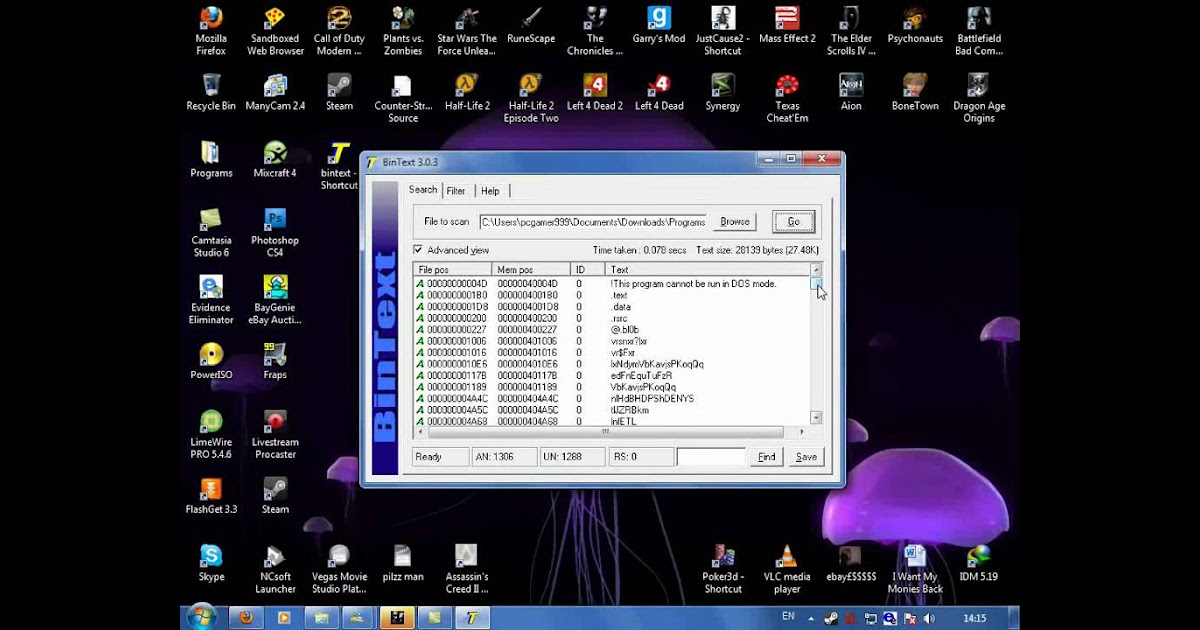Open the VLC media player icon
The image size is (1200, 630).
(787, 569)
